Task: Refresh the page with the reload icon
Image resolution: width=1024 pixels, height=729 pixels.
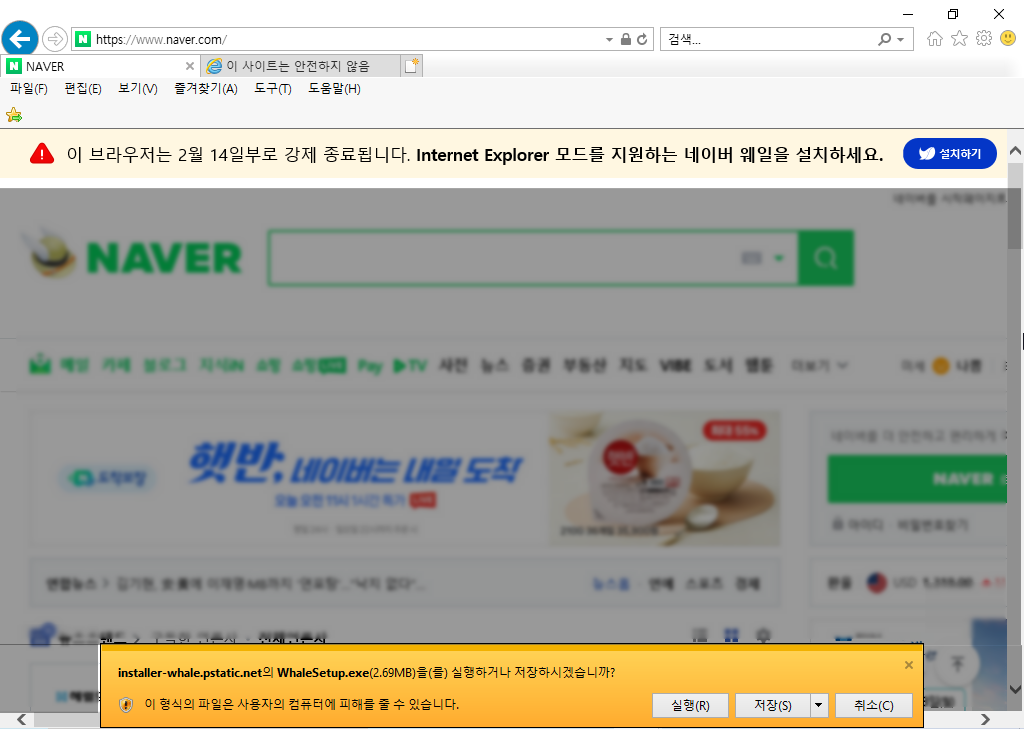Action: click(642, 39)
